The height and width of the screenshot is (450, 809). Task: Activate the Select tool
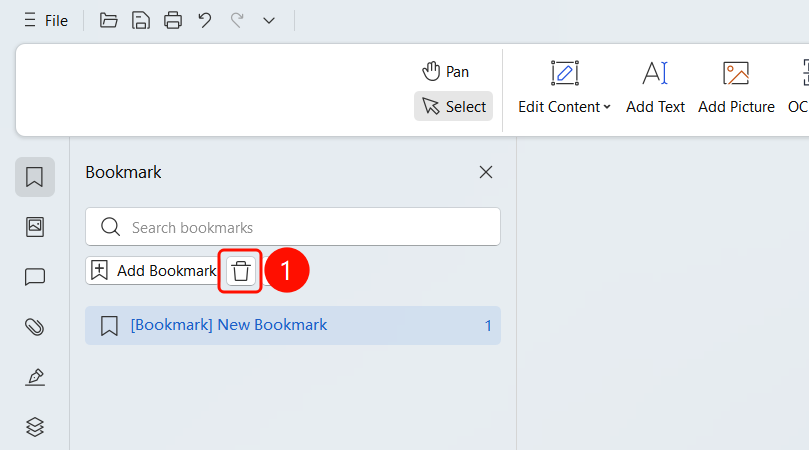pyautogui.click(x=454, y=106)
